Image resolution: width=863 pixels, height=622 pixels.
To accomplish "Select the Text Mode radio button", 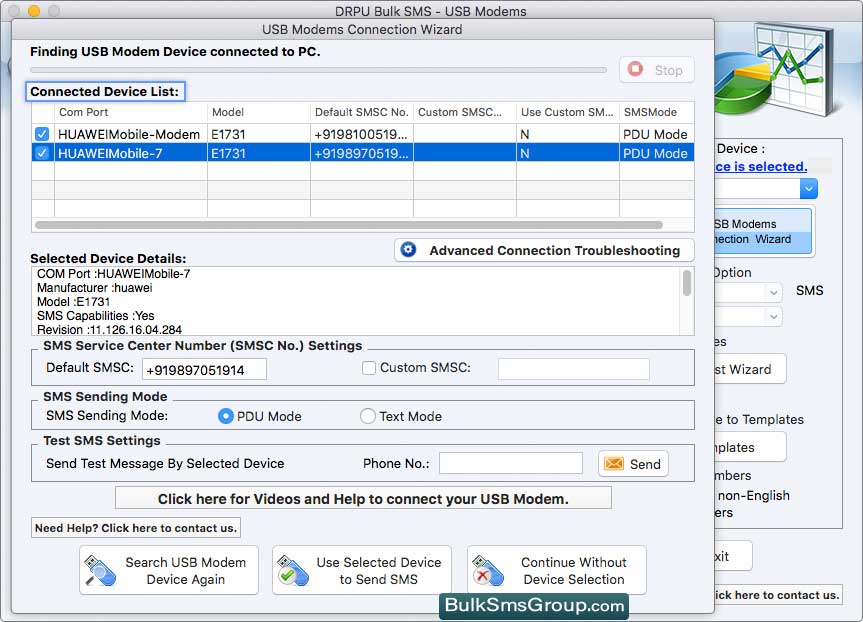I will coord(368,416).
